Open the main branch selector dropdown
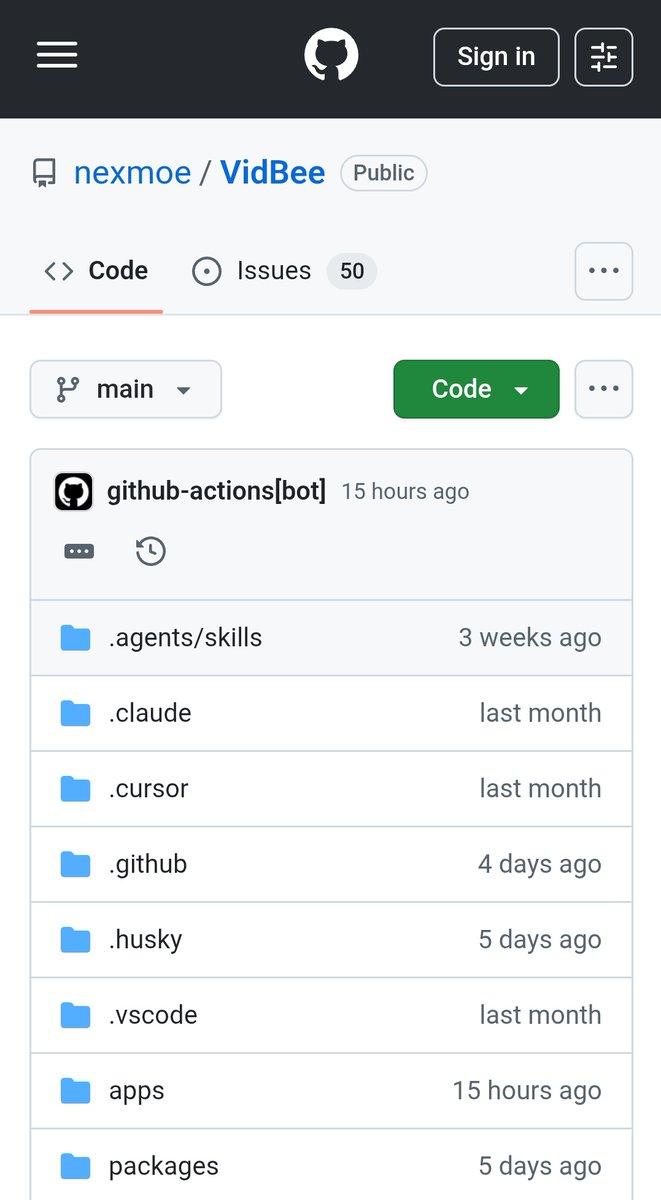This screenshot has width=661, height=1200. coord(126,389)
